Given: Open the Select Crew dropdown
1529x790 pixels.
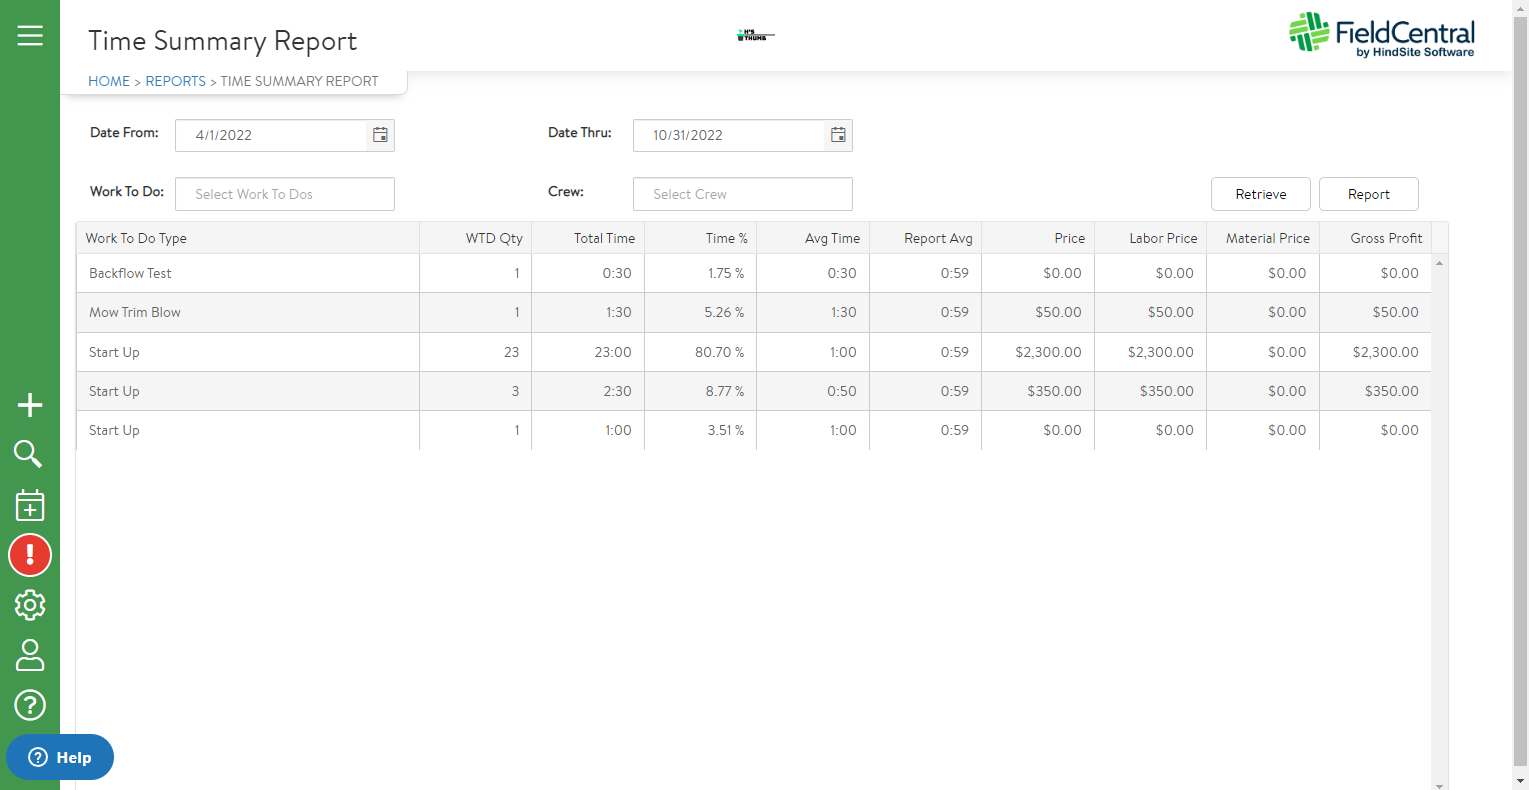Looking at the screenshot, I should (x=742, y=193).
